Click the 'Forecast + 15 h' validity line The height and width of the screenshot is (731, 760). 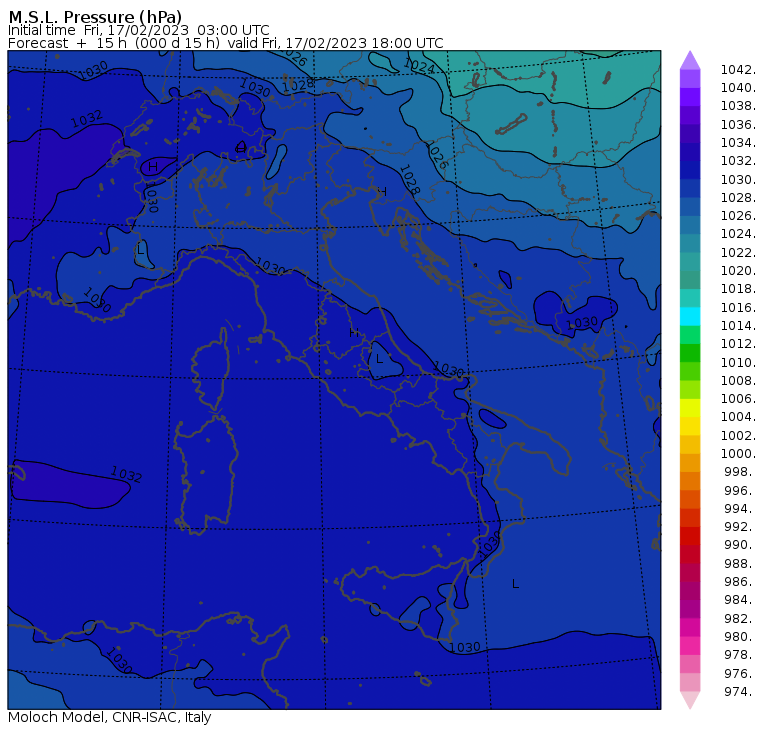(x=225, y=43)
